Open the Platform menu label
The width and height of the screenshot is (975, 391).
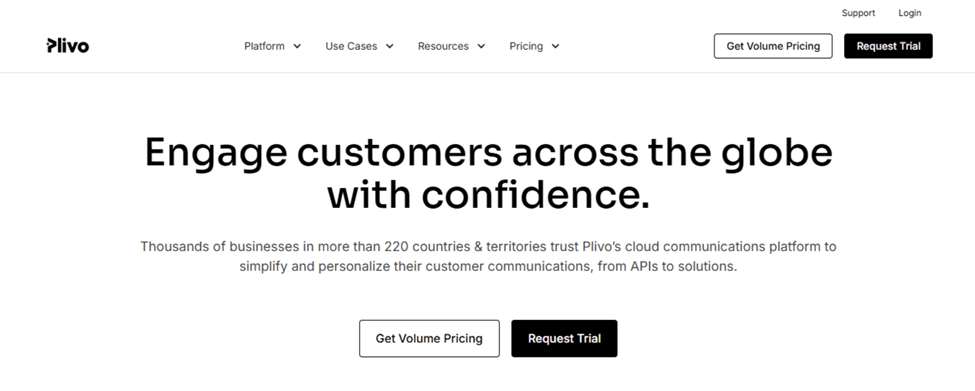click(x=264, y=46)
